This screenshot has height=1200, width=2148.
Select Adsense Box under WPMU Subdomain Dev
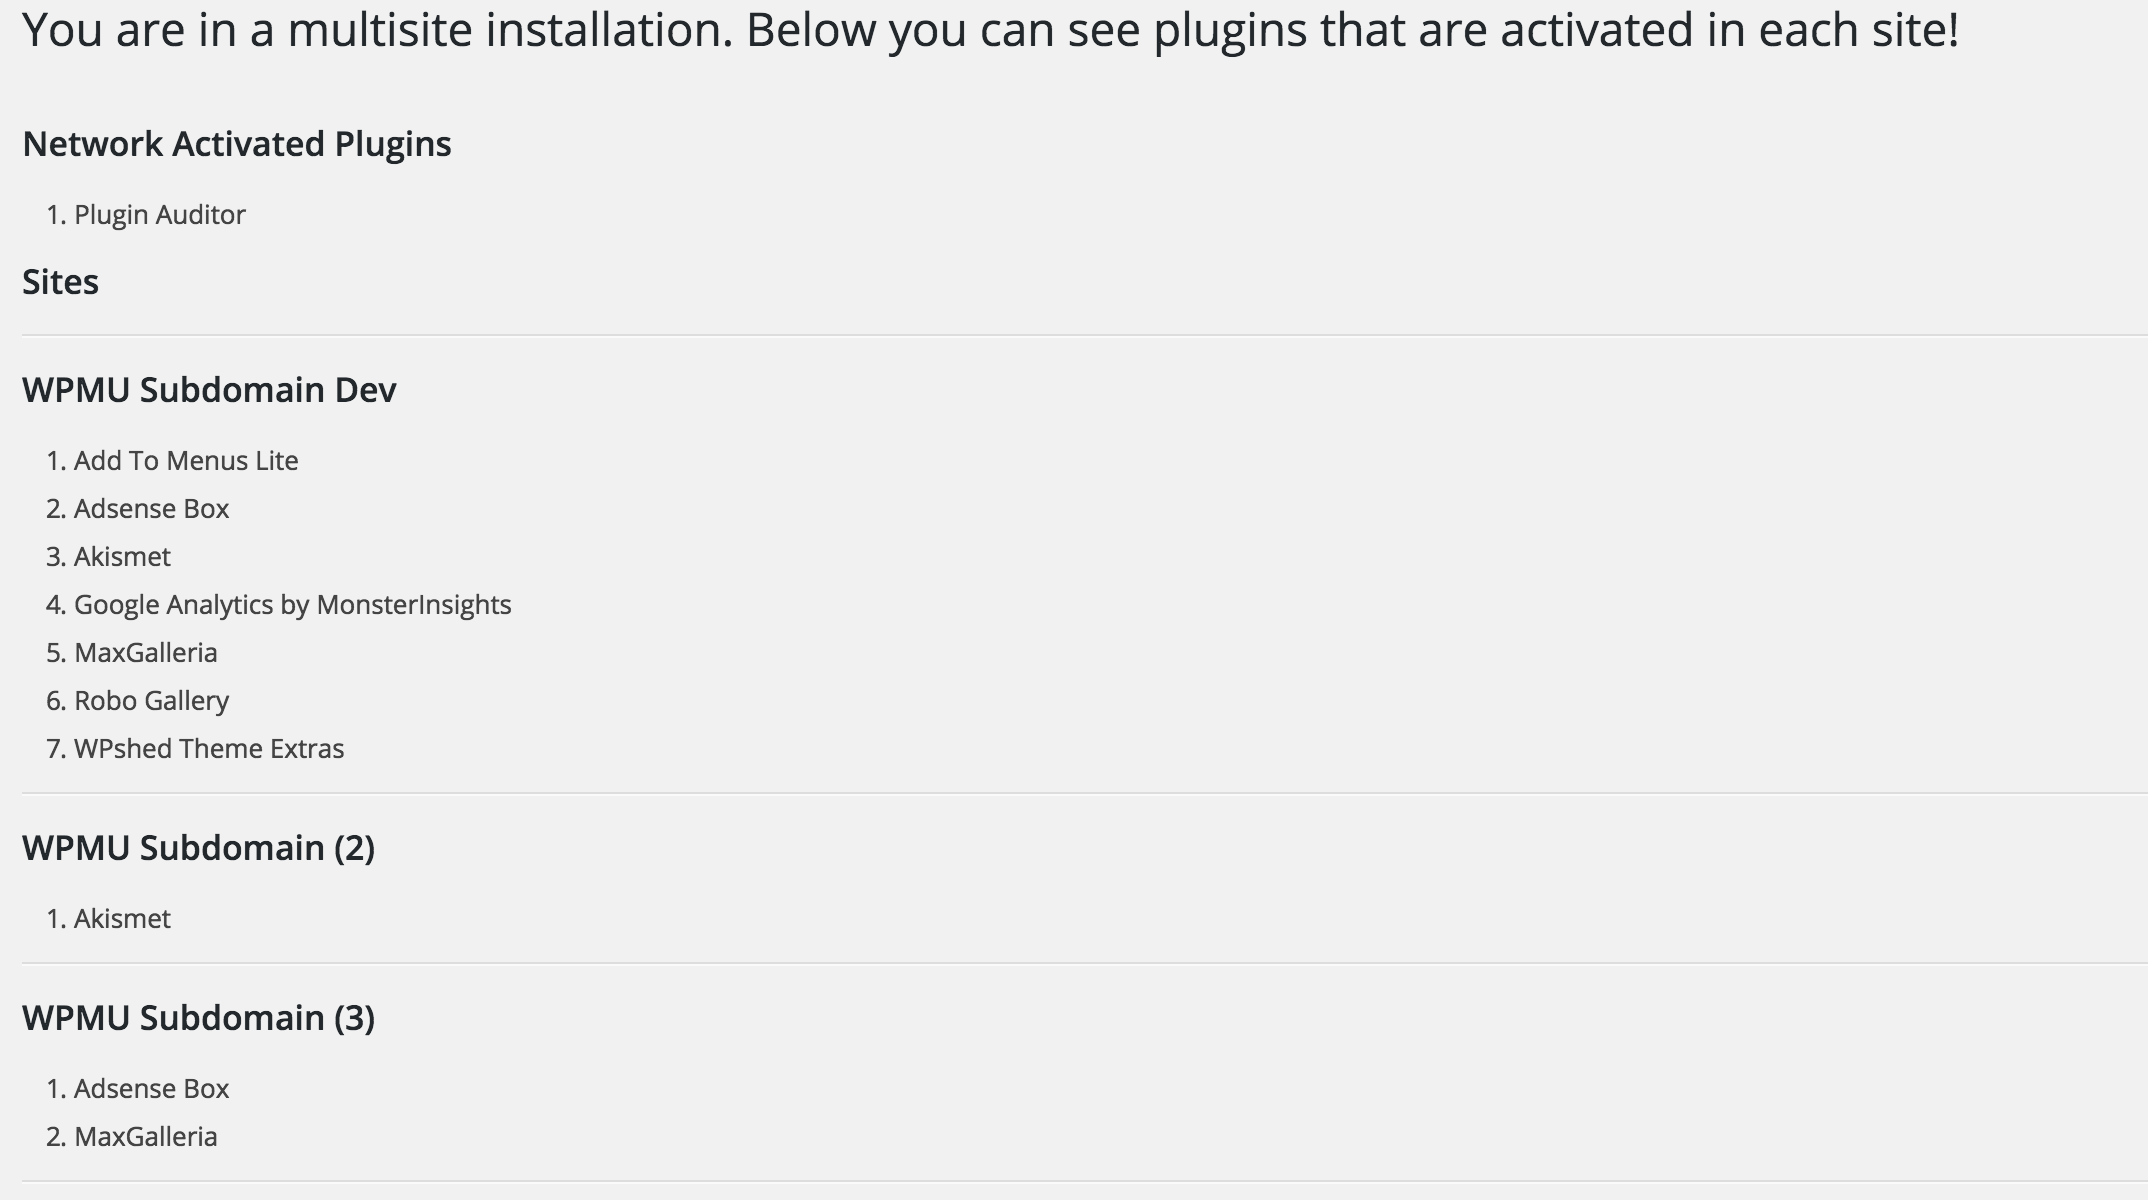coord(151,509)
